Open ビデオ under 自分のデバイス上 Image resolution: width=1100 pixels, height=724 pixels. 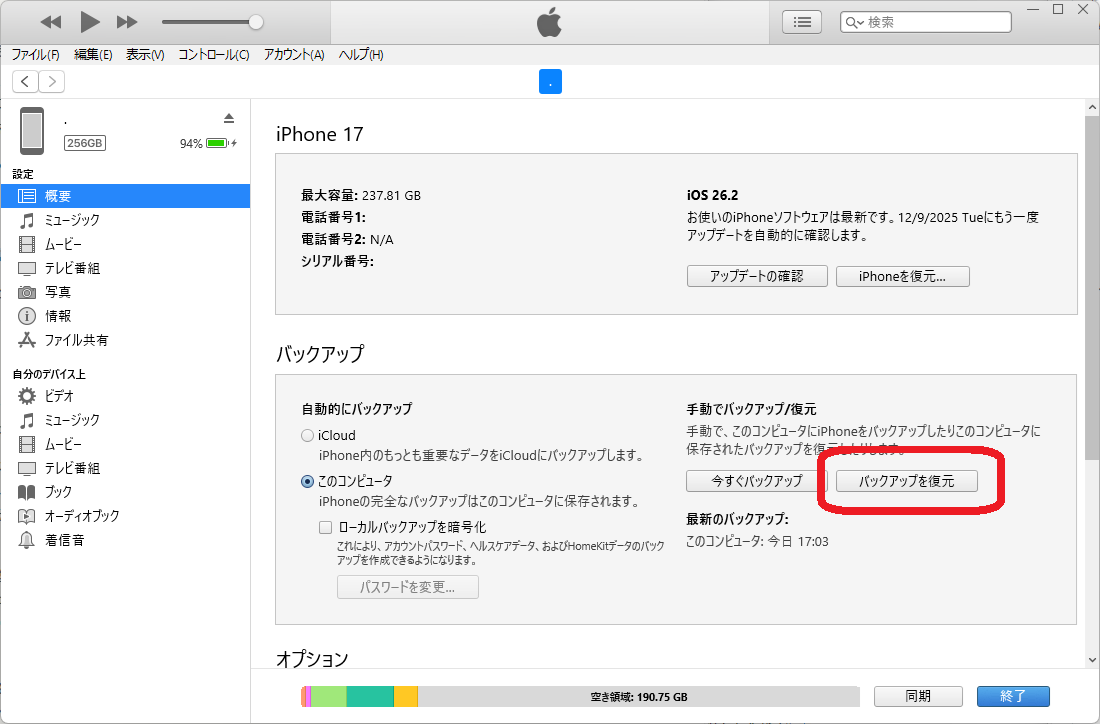pyautogui.click(x=125, y=396)
